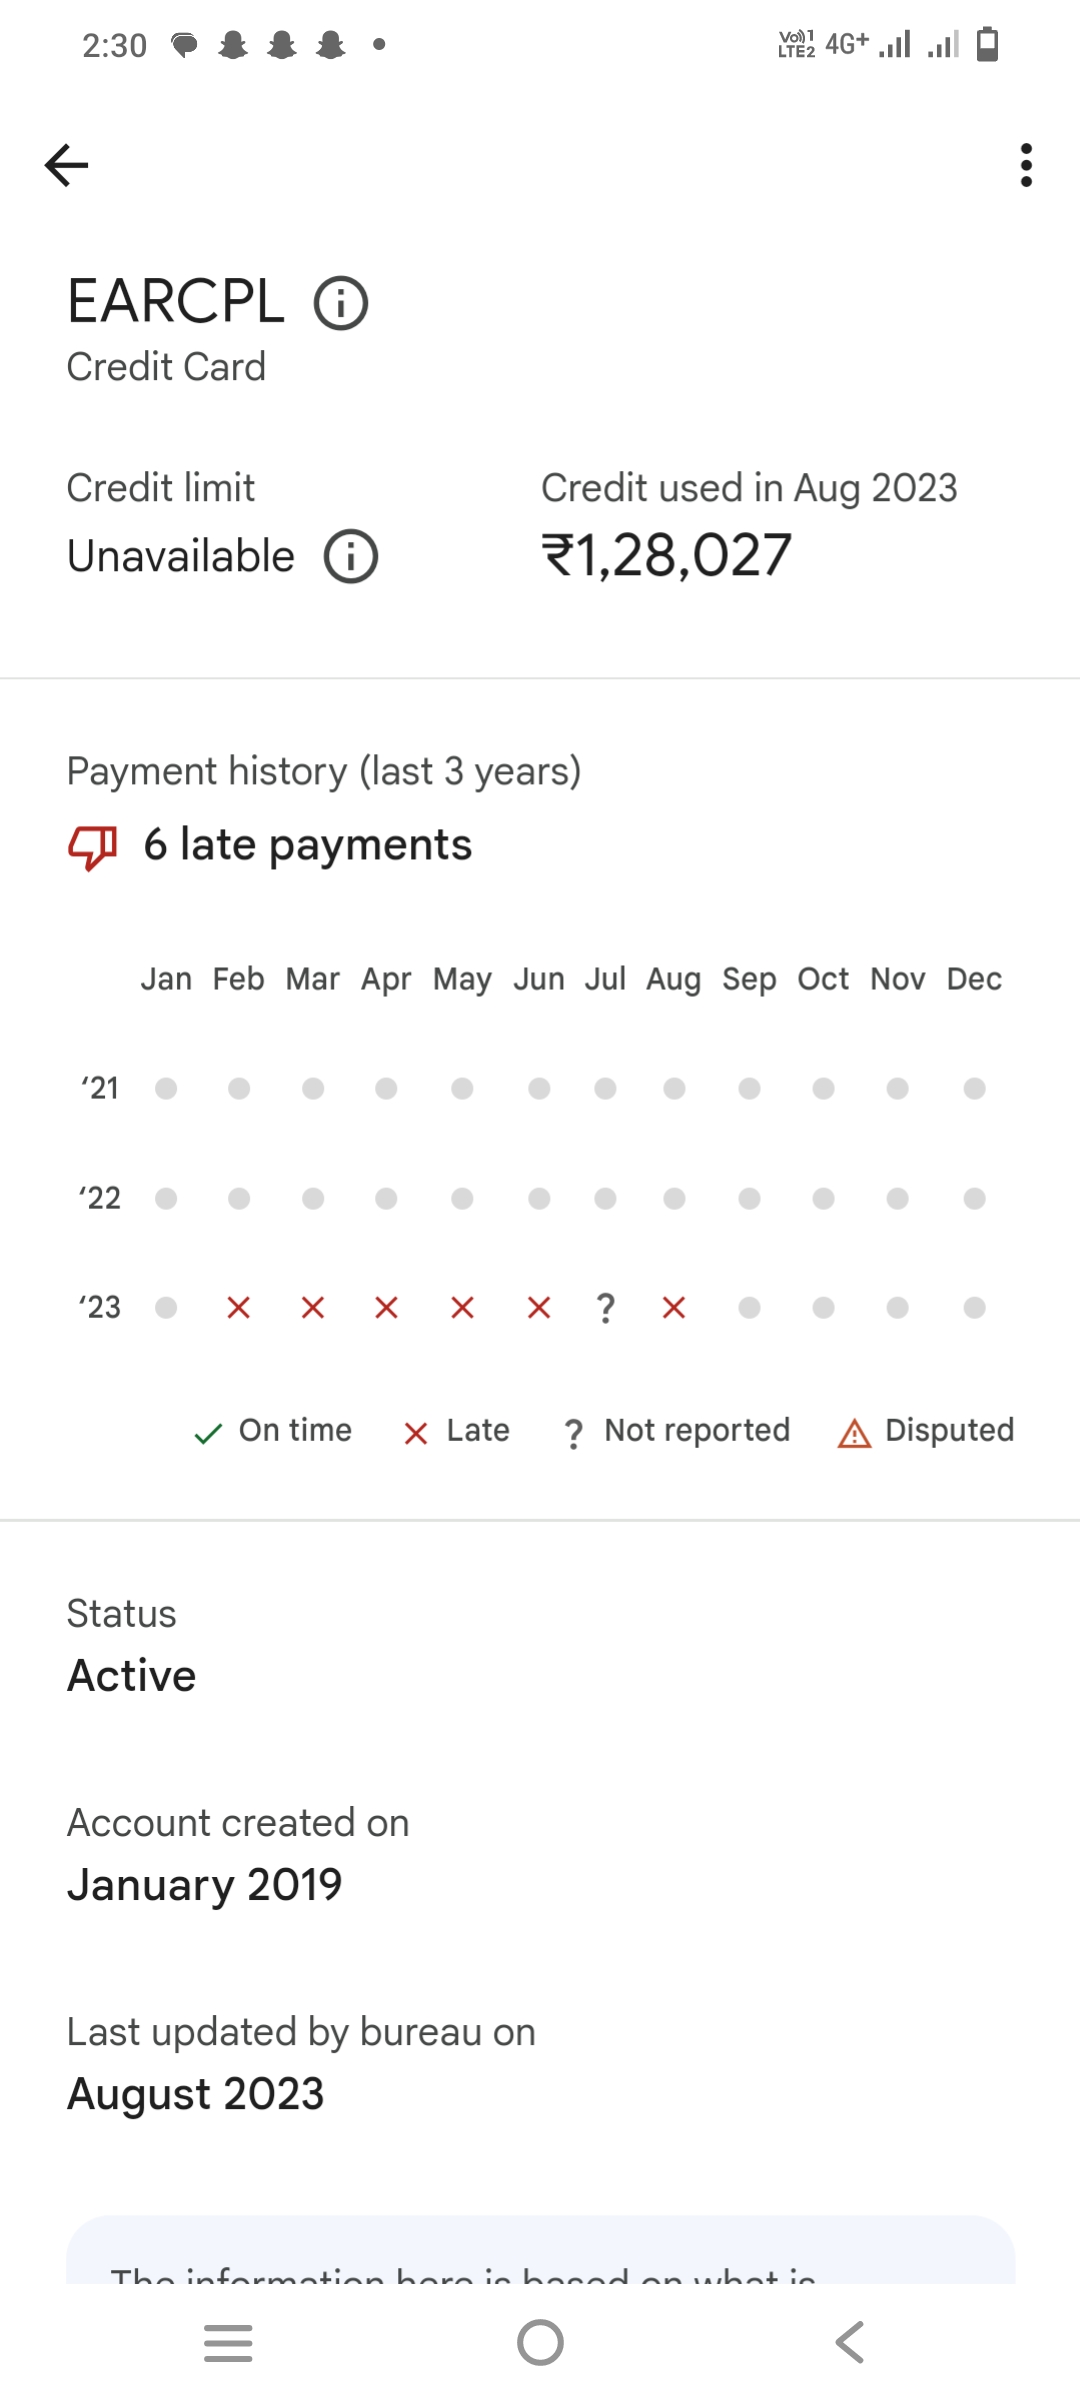Tap the February 2023 late payment mark
This screenshot has height=2400, width=1080.
(x=238, y=1307)
